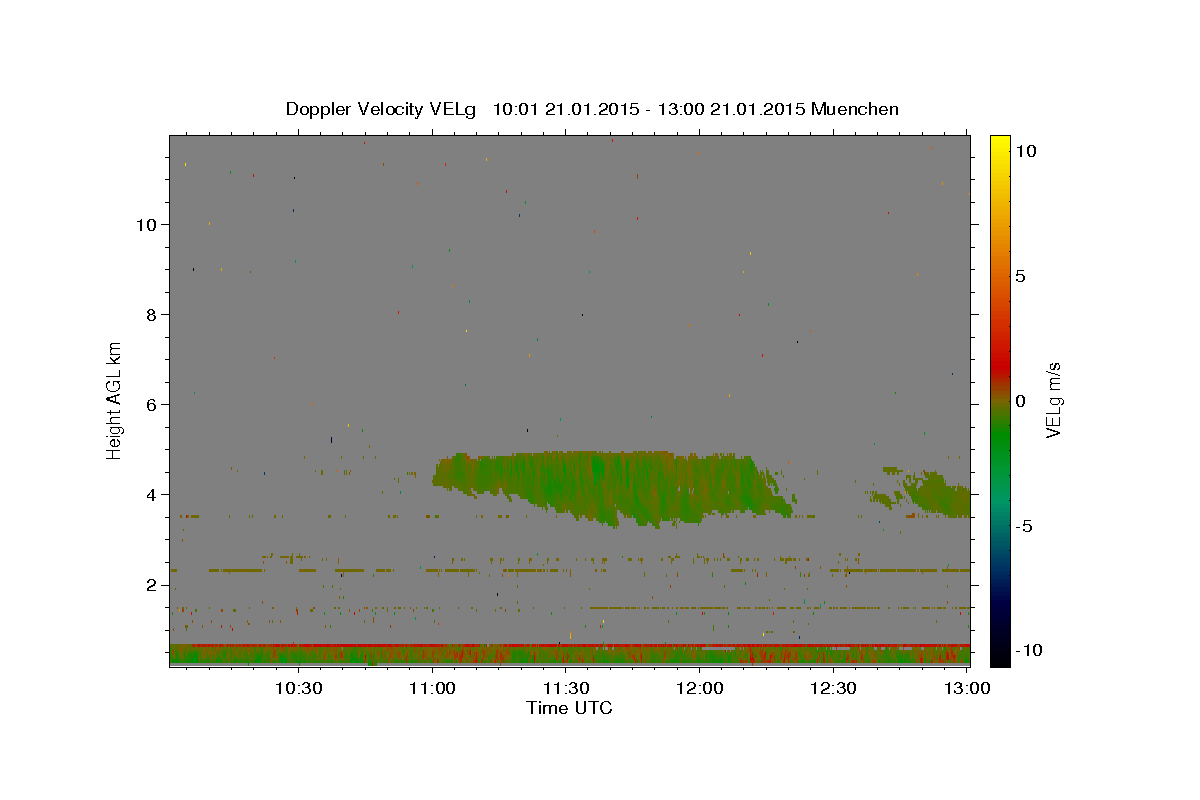Click the height axis value 2
Image resolution: width=1200 pixels, height=800 pixels.
point(152,584)
